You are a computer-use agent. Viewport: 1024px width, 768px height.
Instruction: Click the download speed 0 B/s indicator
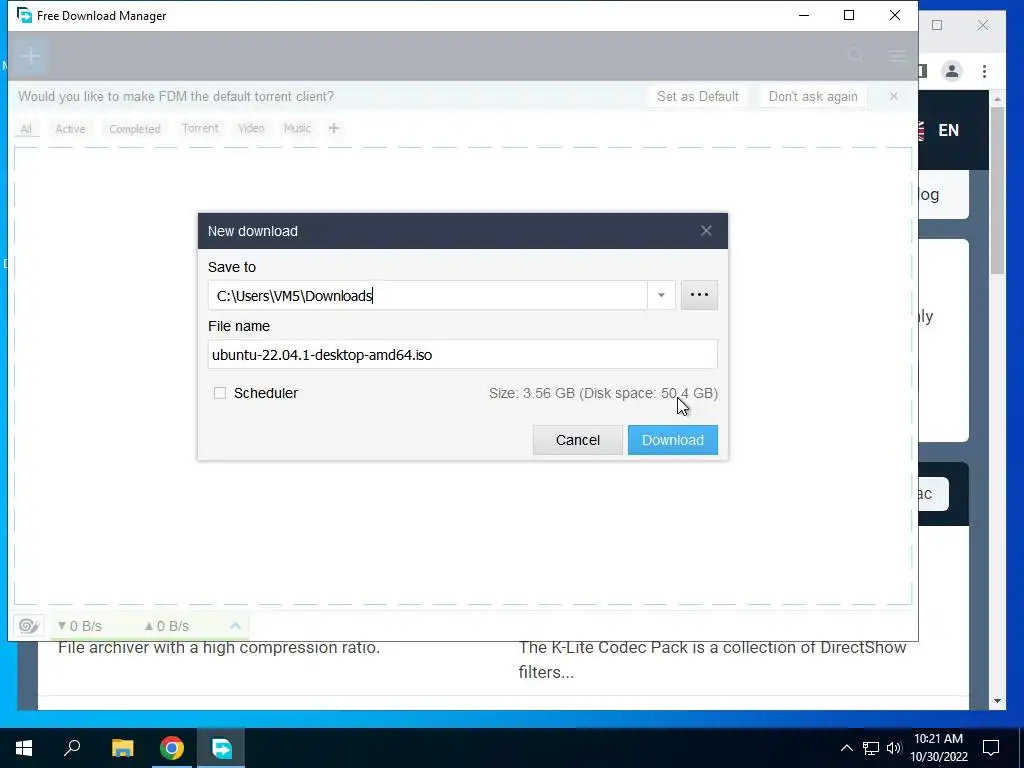pos(80,626)
